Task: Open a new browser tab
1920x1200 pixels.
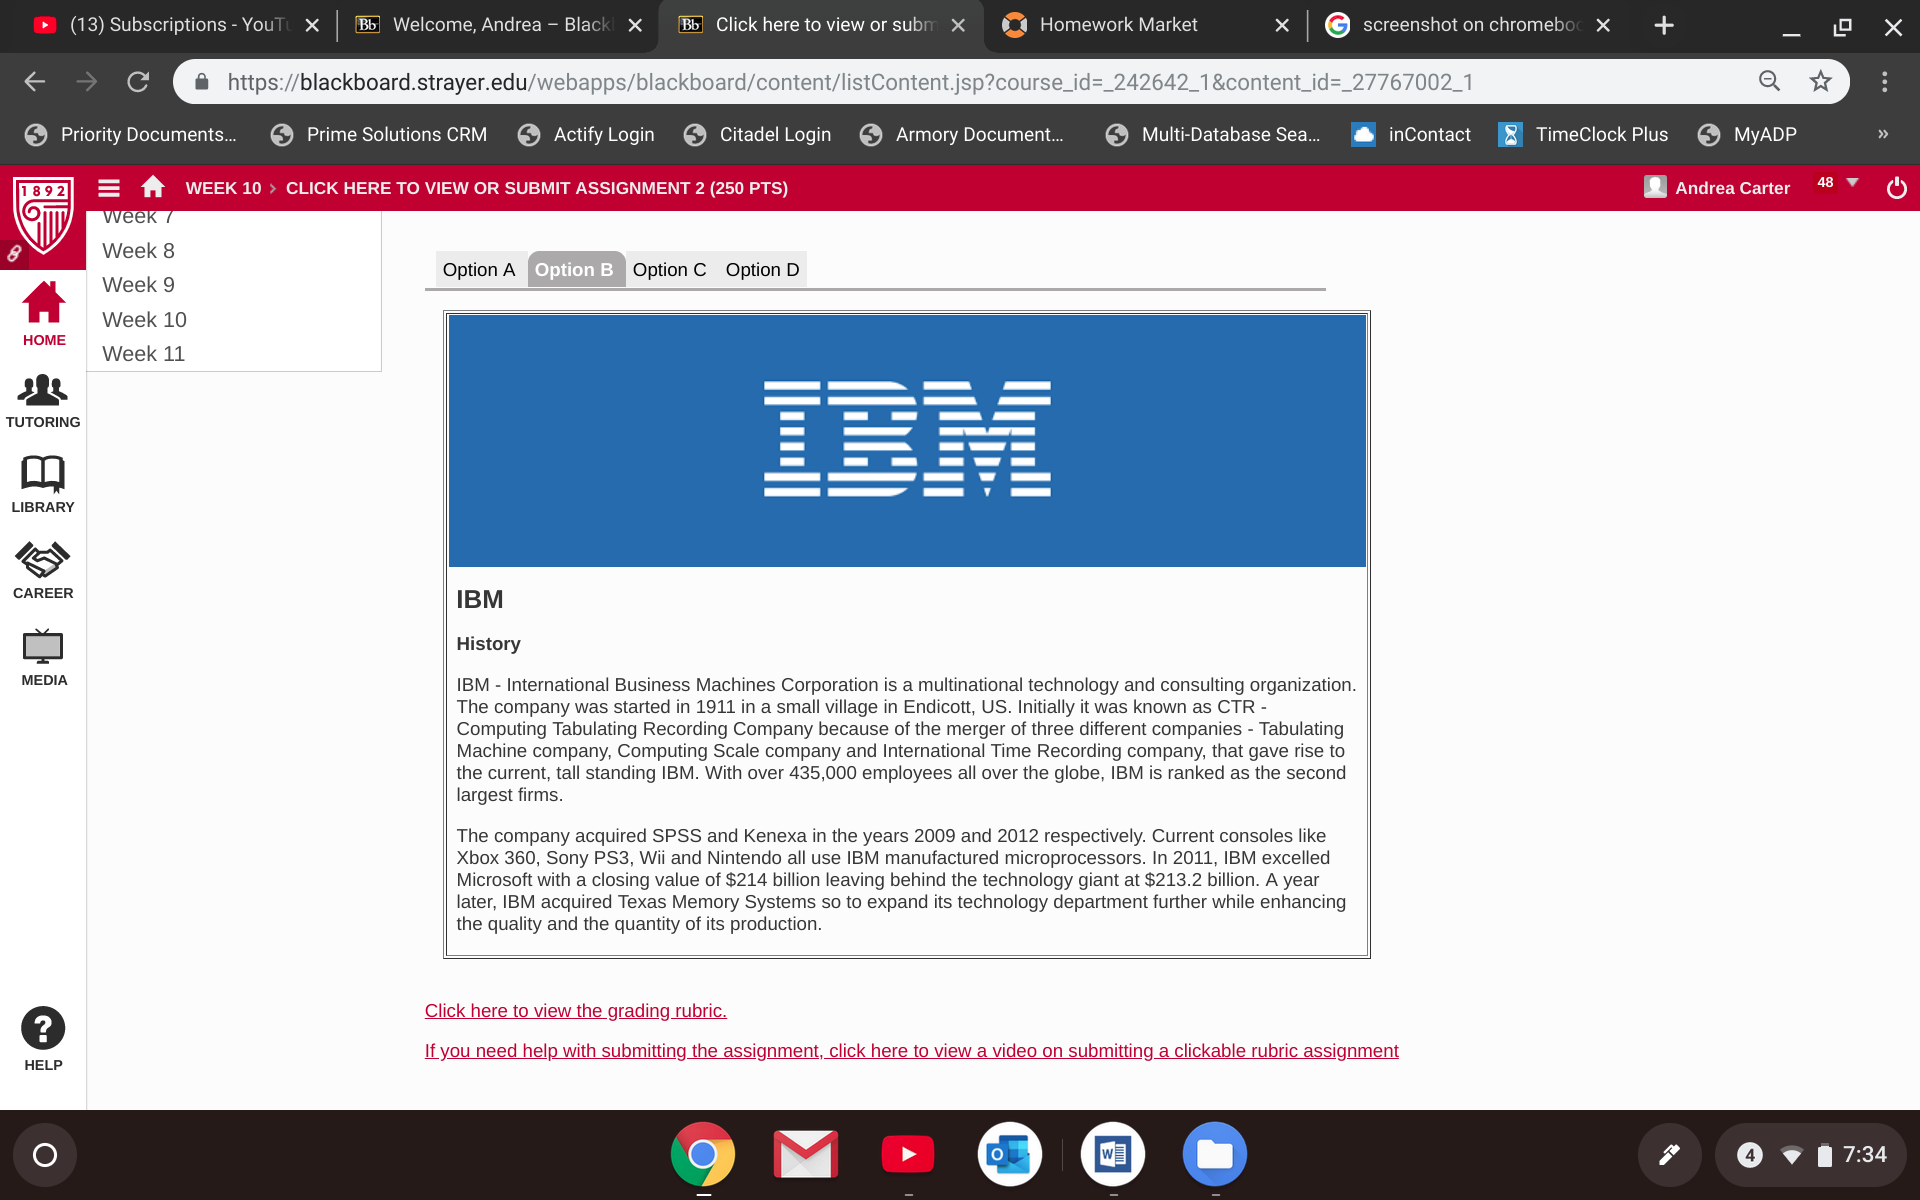Action: point(1664,25)
